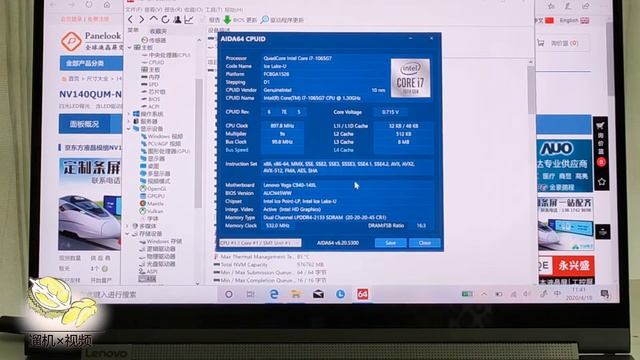Open Microsoft Edge from the taskbar
The height and width of the screenshot is (360, 640).
[274, 294]
